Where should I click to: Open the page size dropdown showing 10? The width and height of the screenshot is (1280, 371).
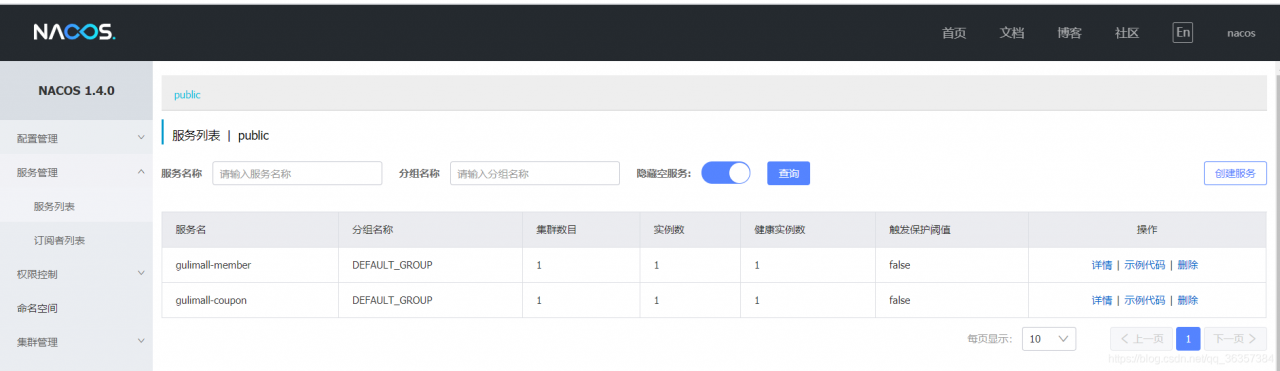click(x=1049, y=339)
